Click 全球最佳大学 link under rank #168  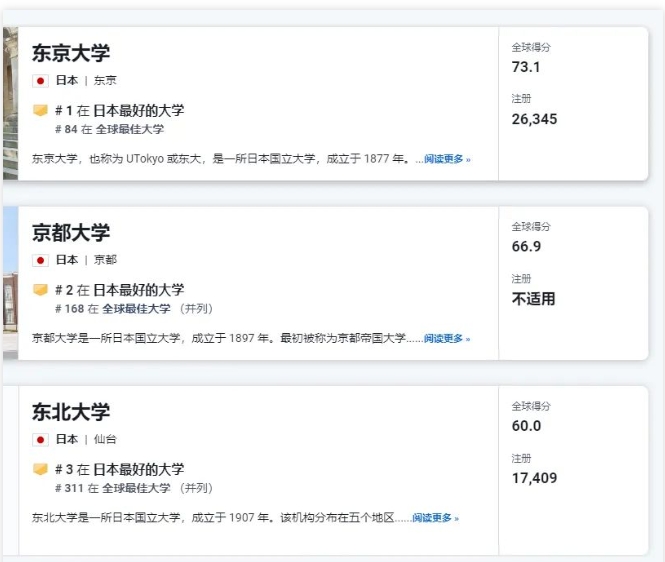[136, 309]
